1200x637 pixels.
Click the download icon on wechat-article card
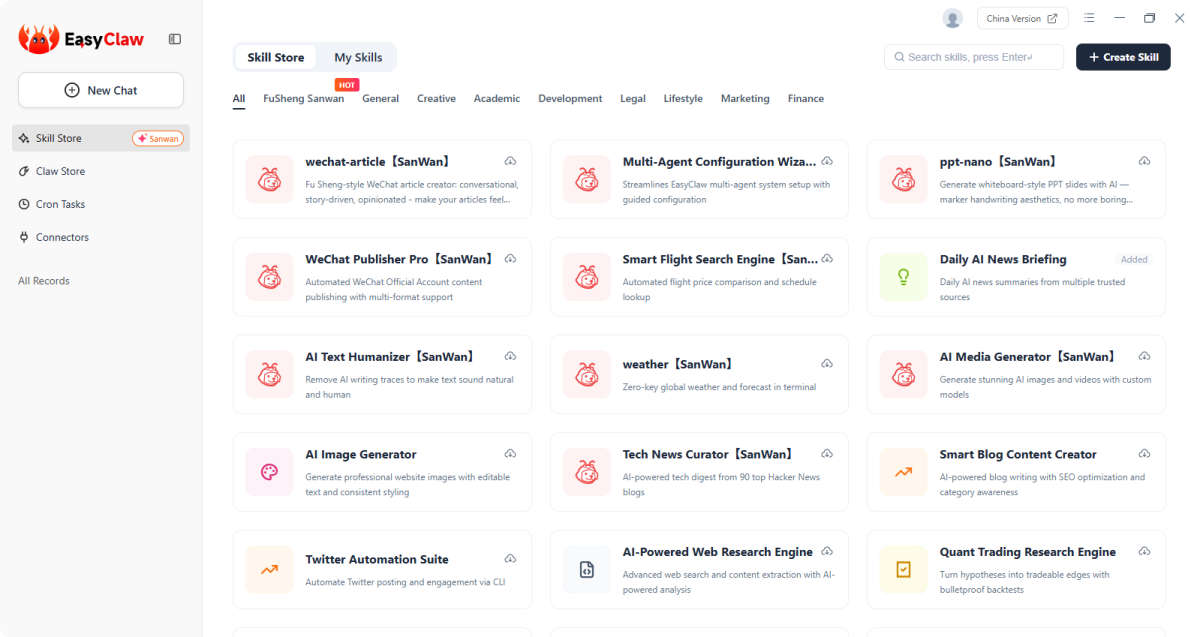pos(510,162)
